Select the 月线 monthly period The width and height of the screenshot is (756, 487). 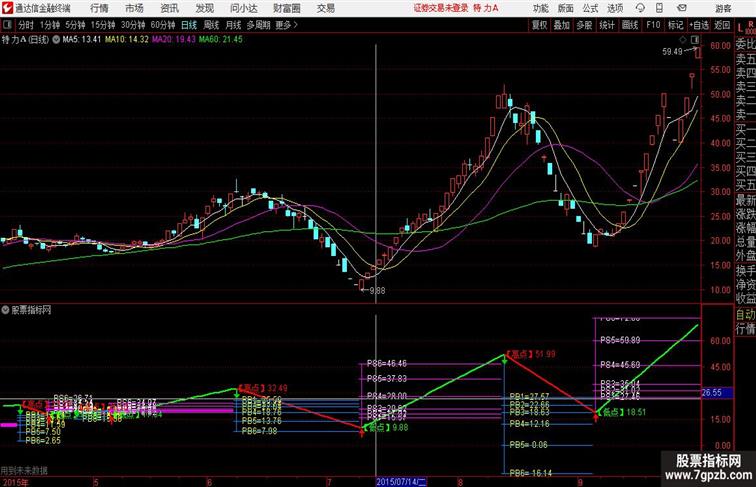[233, 25]
